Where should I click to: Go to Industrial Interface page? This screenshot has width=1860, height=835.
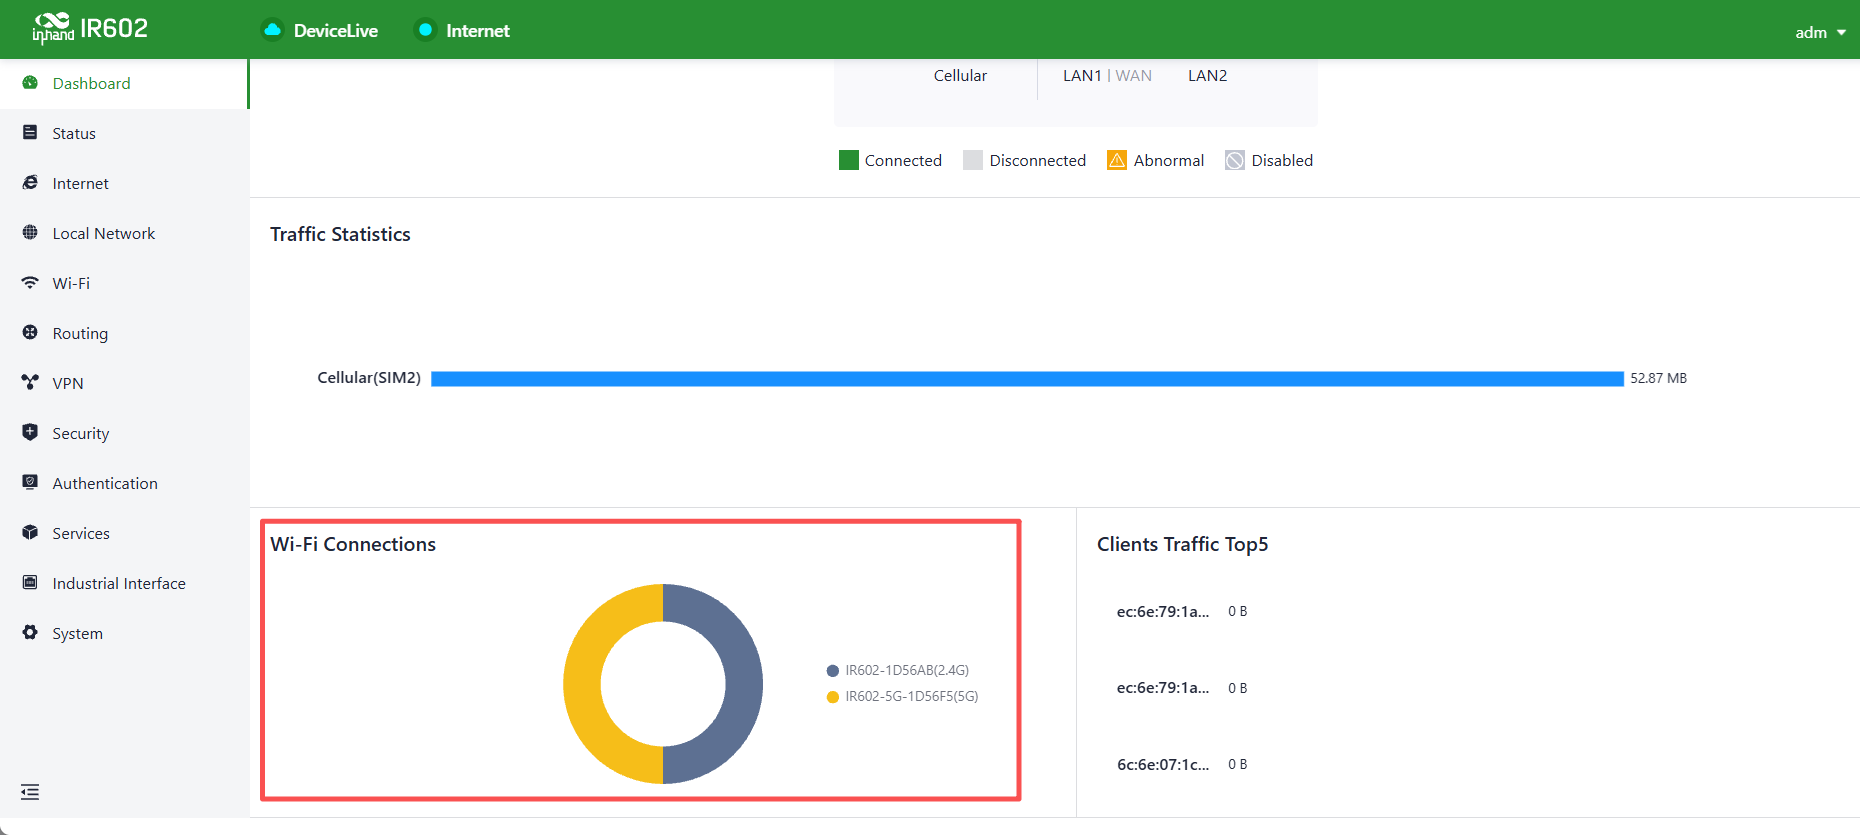pos(124,583)
